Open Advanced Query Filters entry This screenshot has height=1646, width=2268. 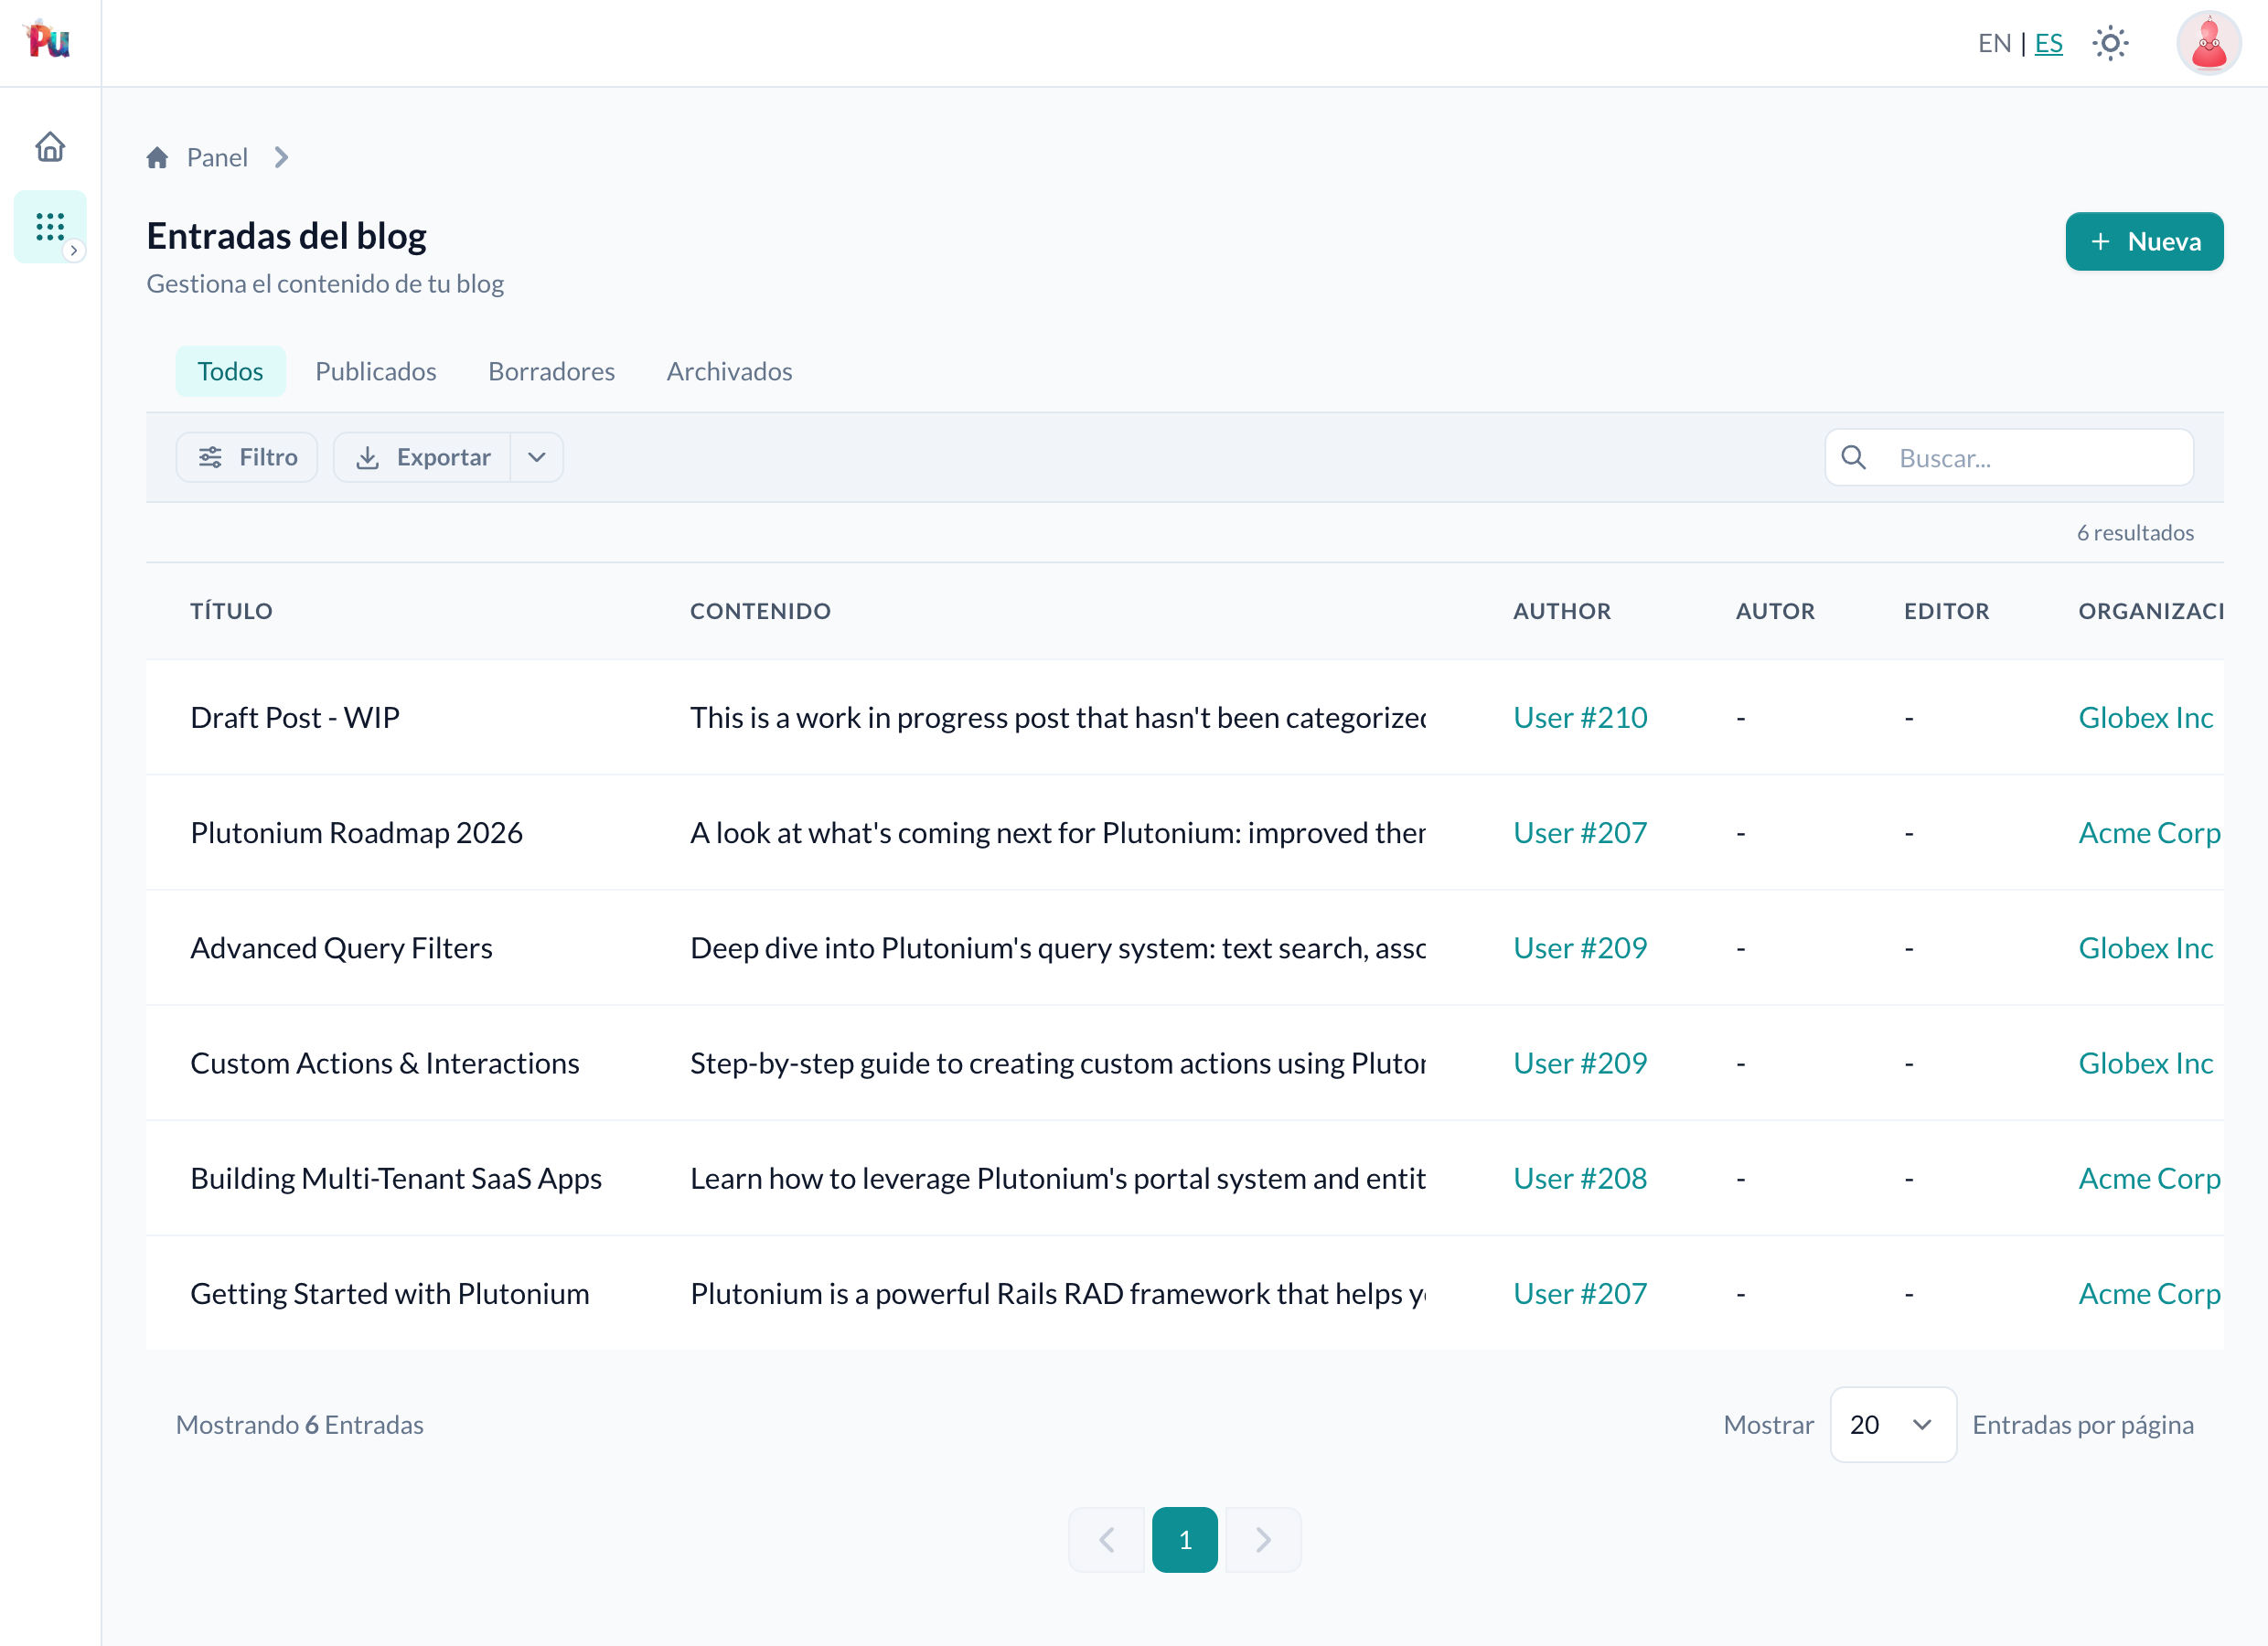tap(342, 948)
